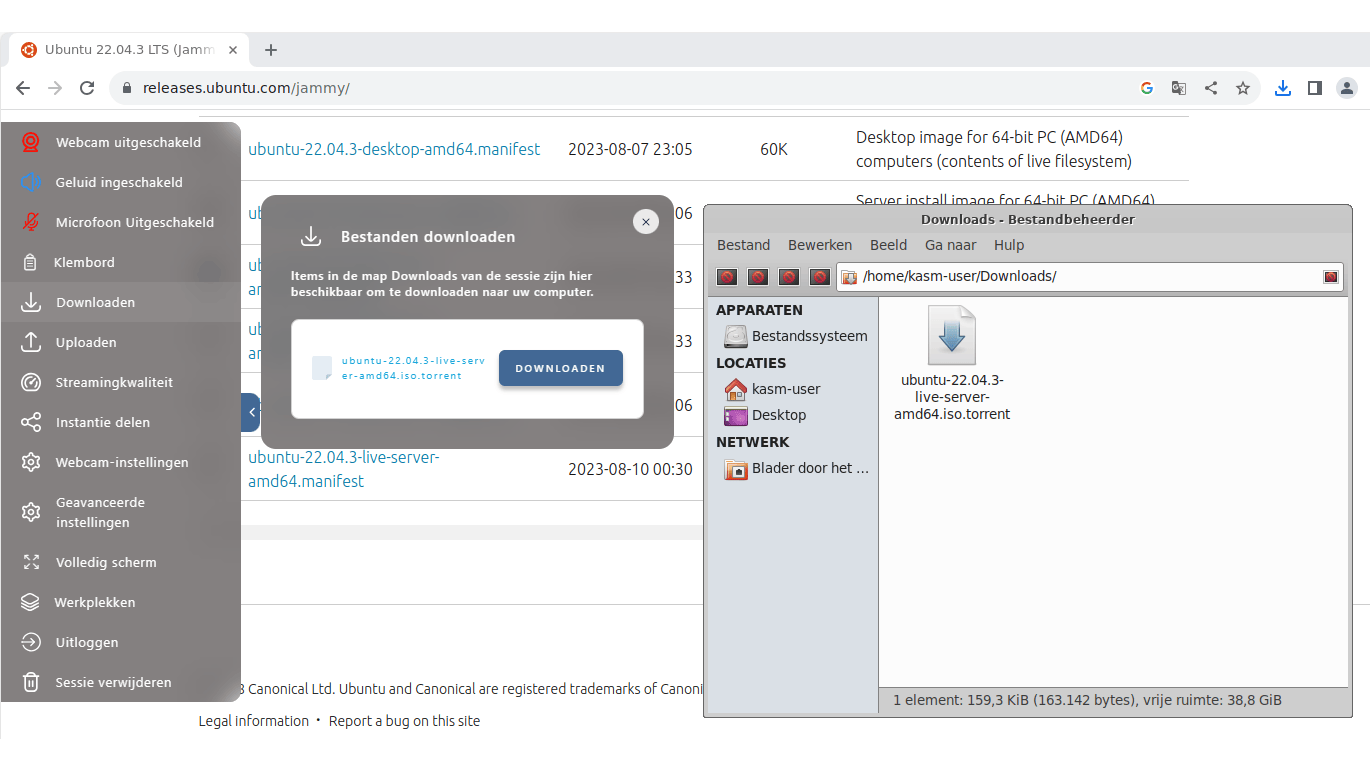The image size is (1370, 771).
Task: Open a new browser tab
Action: (270, 50)
